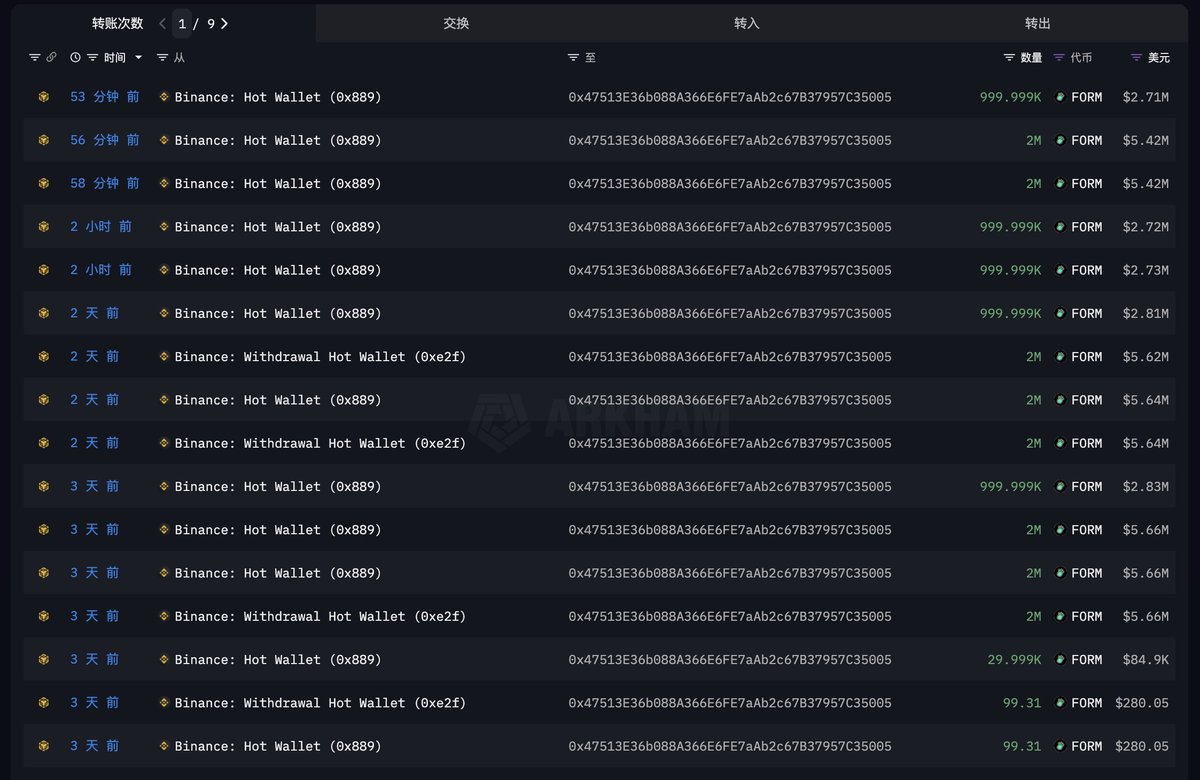Open Binance: Withdrawal Hot Wallet (0xe2f) first entry
Screen dimensions: 1200x780
pyautogui.click(x=320, y=357)
